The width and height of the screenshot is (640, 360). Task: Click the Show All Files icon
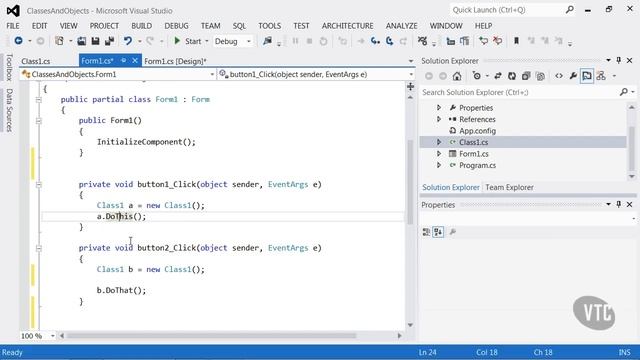[x=540, y=76]
